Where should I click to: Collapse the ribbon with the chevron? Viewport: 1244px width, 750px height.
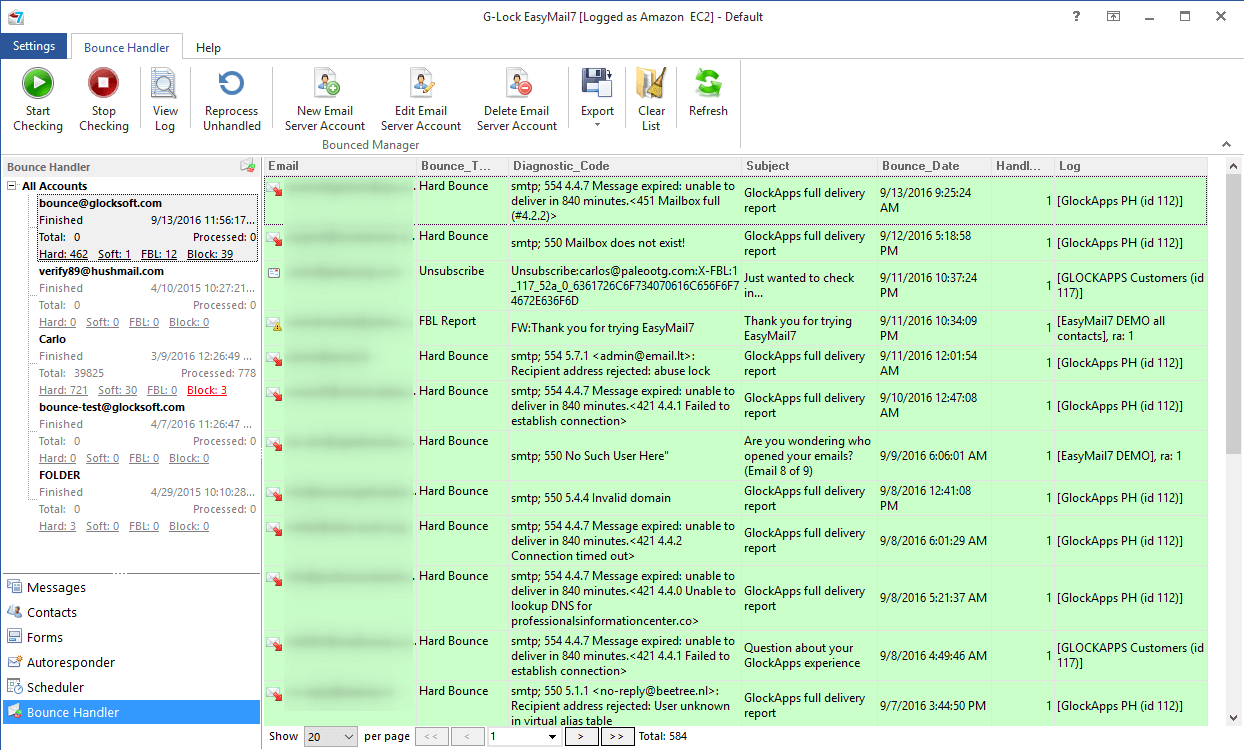click(1226, 145)
